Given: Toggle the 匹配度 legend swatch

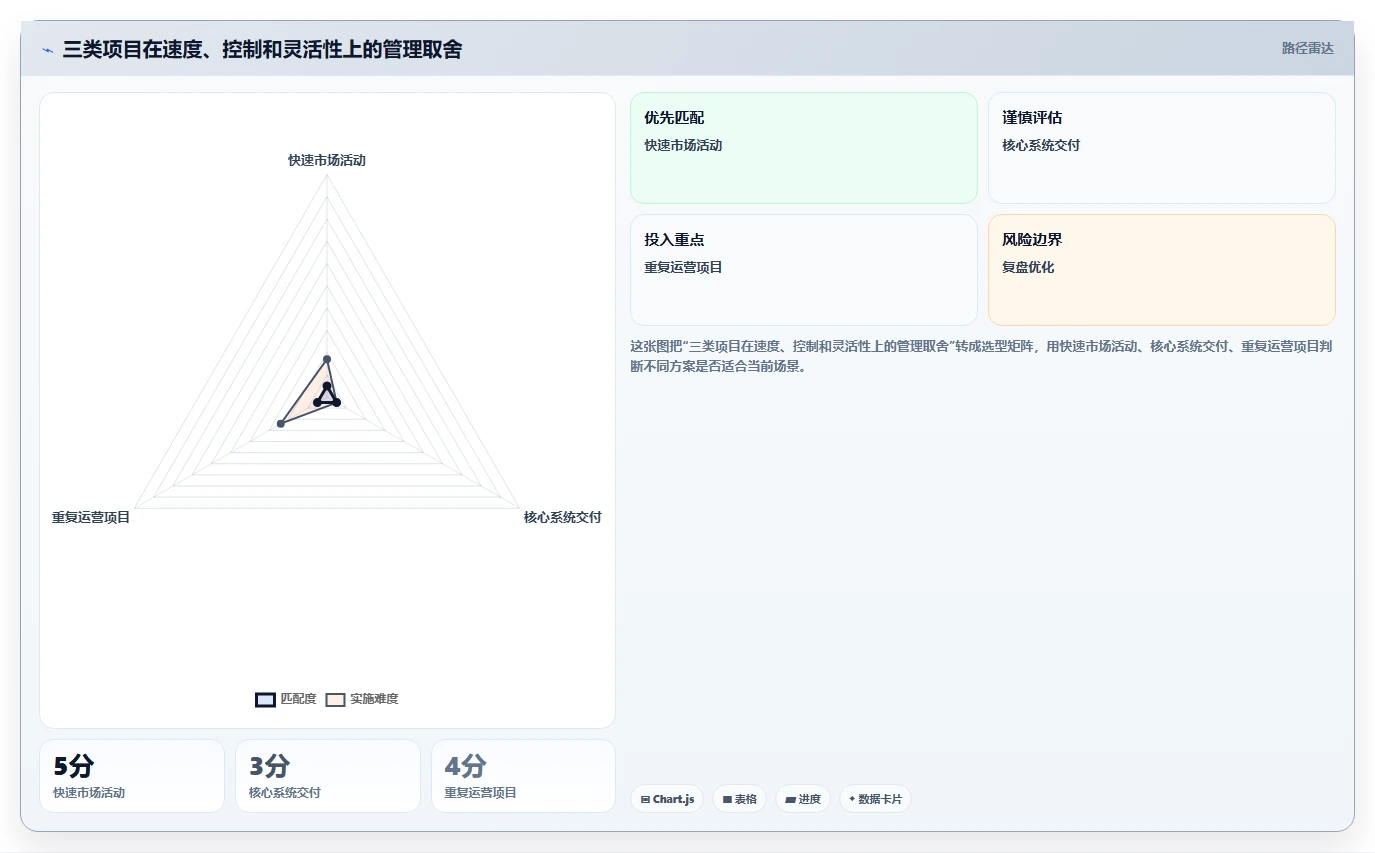Looking at the screenshot, I should (x=265, y=699).
